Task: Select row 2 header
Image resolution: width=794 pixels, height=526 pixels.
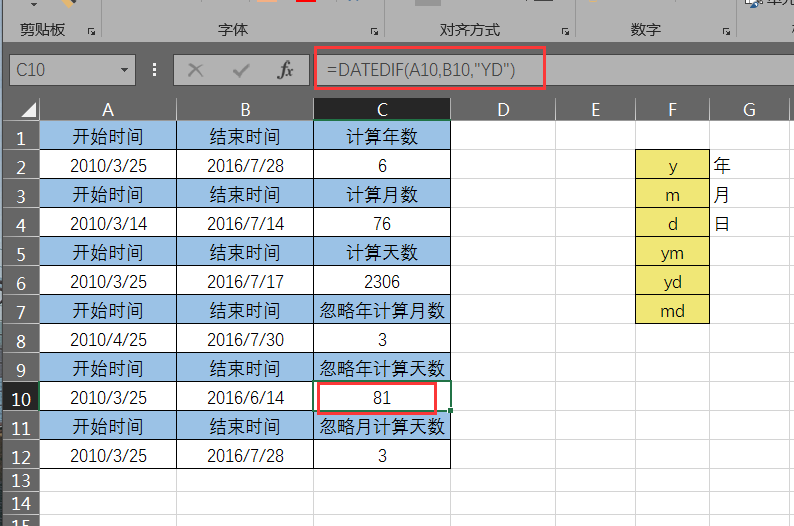Action: [21, 167]
